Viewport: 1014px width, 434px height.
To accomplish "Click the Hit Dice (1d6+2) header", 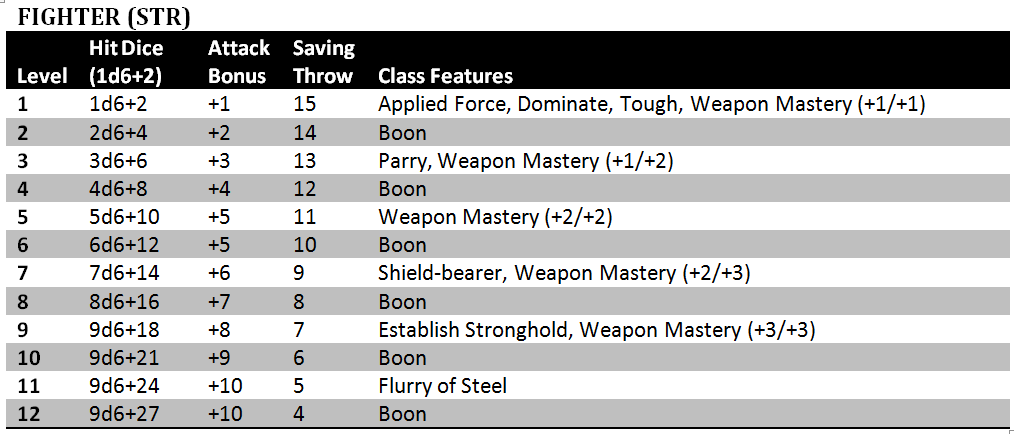I will (126, 62).
